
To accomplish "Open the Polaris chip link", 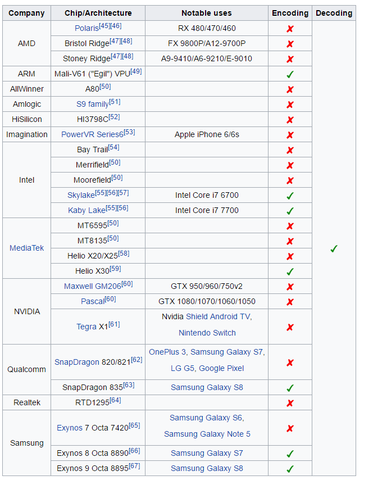I will pyautogui.click(x=87, y=28).
